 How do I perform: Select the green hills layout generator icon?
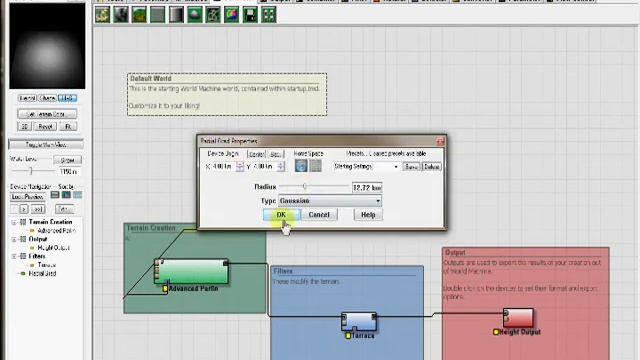[x=139, y=15]
